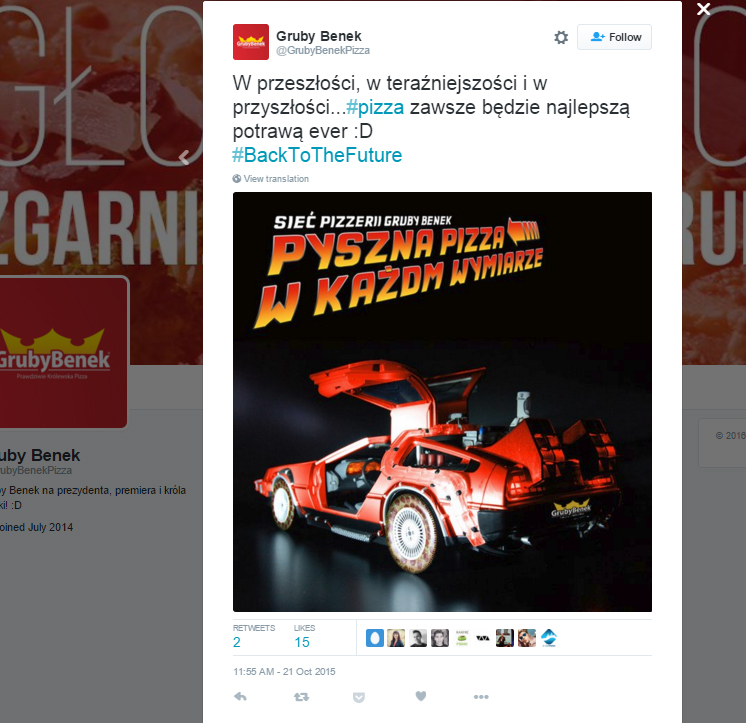746x723 pixels.
Task: Close the tweet overlay with X
Action: 704,9
